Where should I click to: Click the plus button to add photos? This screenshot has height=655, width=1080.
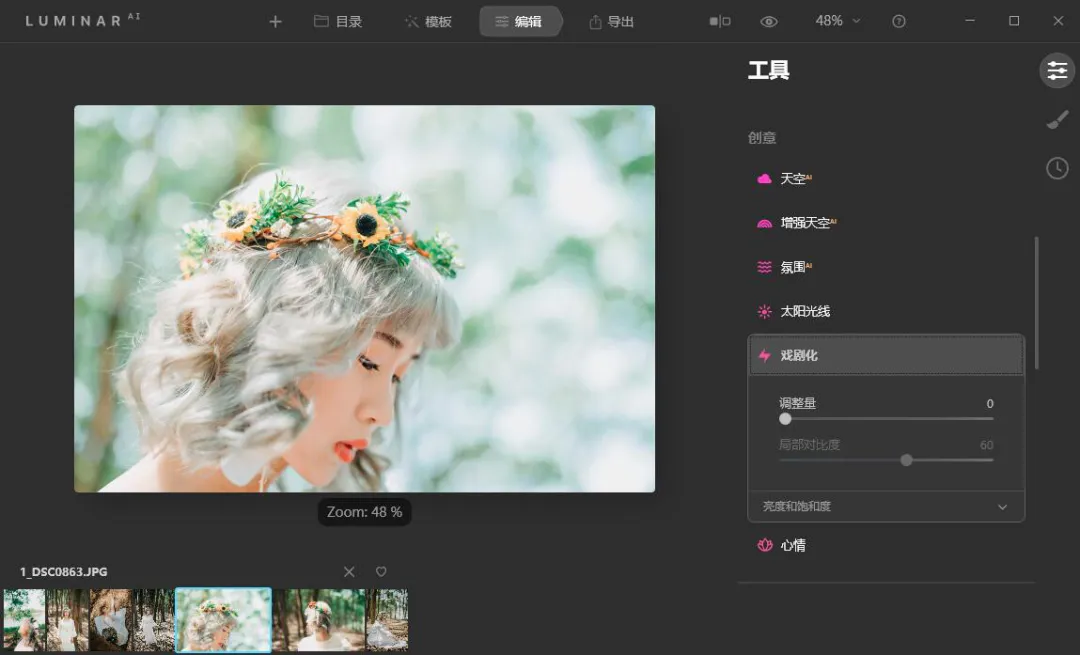click(x=275, y=20)
